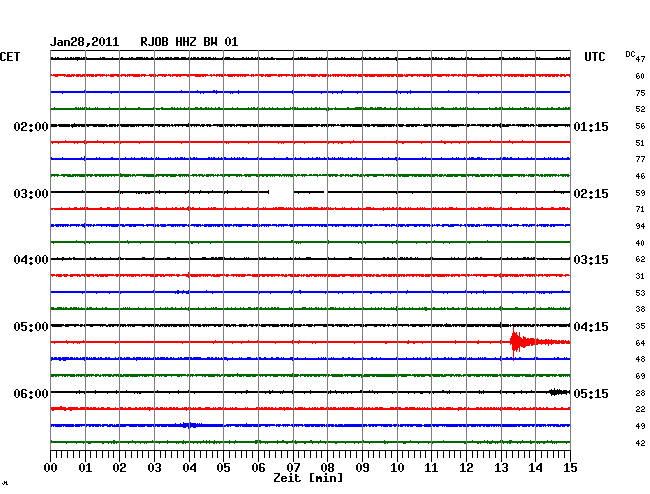Image resolution: width=650 pixels, height=494 pixels.
Task: Select DC value 42
Action: click(x=640, y=443)
